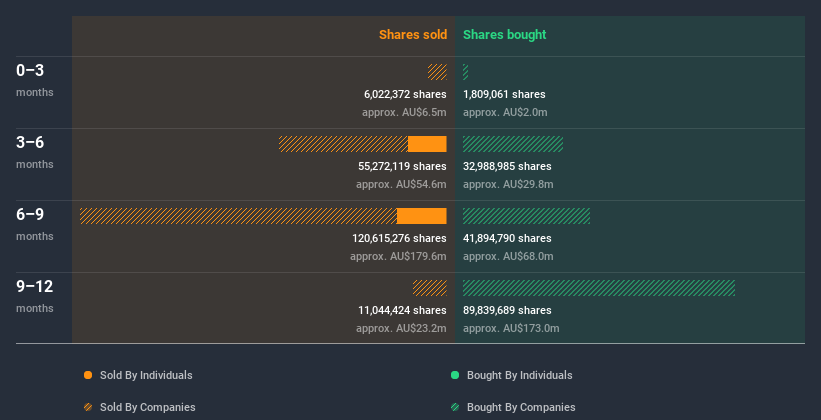Click the 3–6 months solid orange individuals bar
The width and height of the screenshot is (821, 420).
click(x=427, y=144)
